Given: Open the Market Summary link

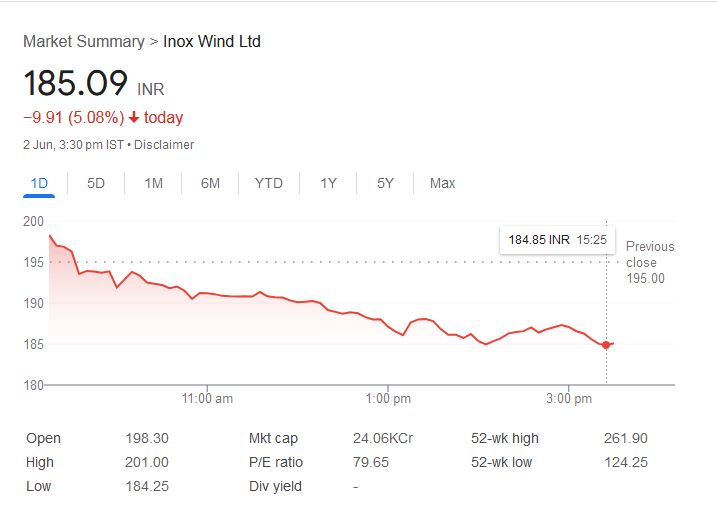Looking at the screenshot, I should tap(83, 41).
